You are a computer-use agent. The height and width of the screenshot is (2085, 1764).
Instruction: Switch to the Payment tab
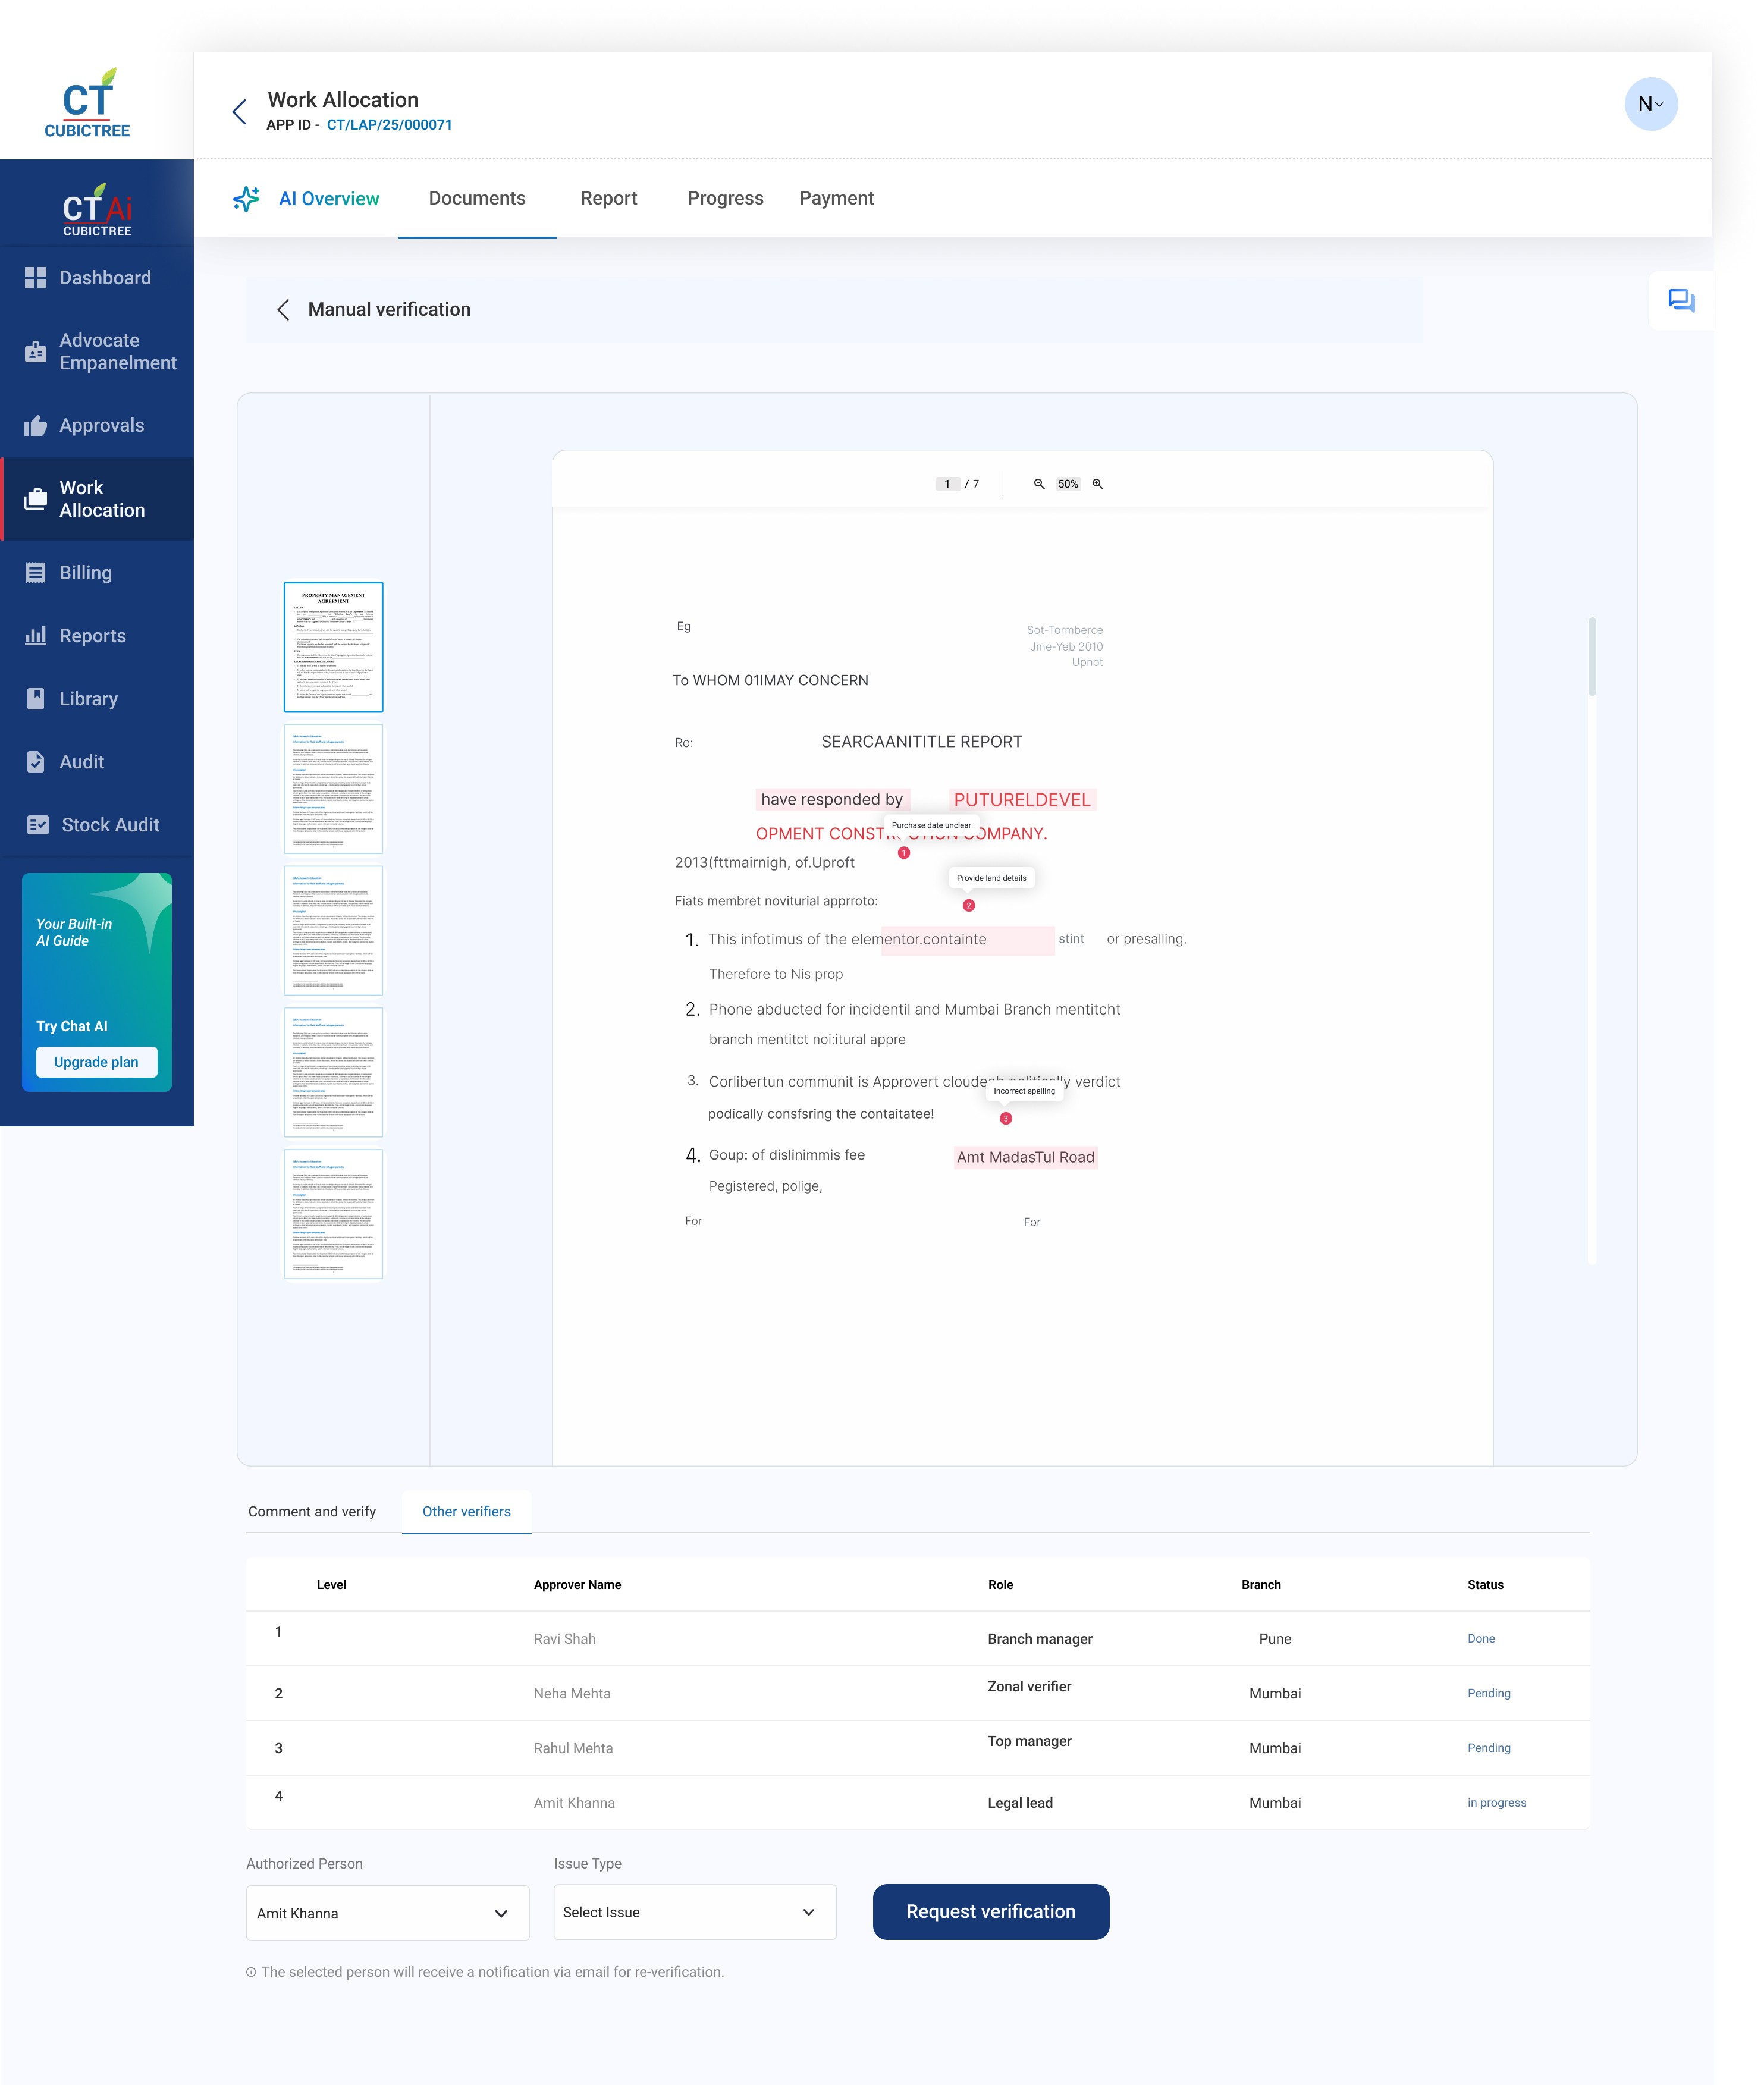[x=836, y=198]
